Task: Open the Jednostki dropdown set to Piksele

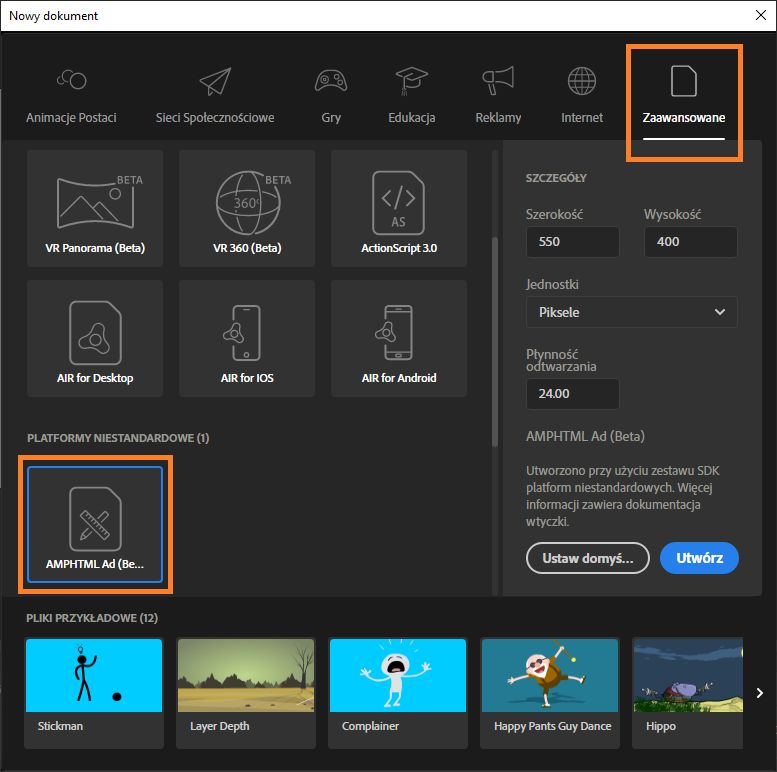Action: (x=631, y=312)
